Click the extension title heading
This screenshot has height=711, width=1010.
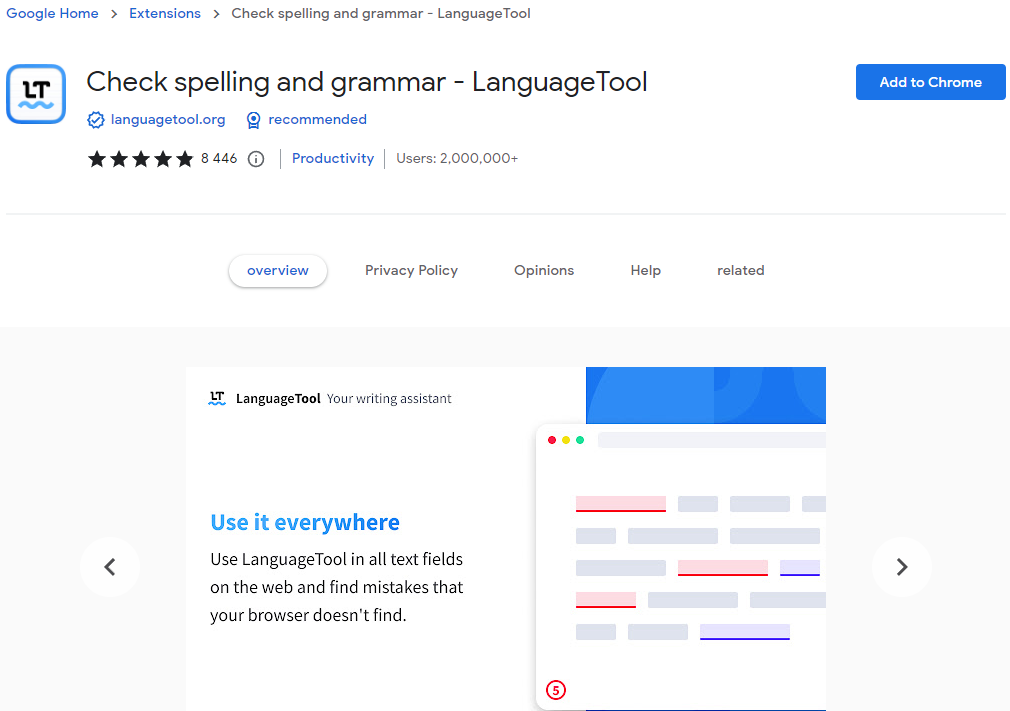[367, 82]
